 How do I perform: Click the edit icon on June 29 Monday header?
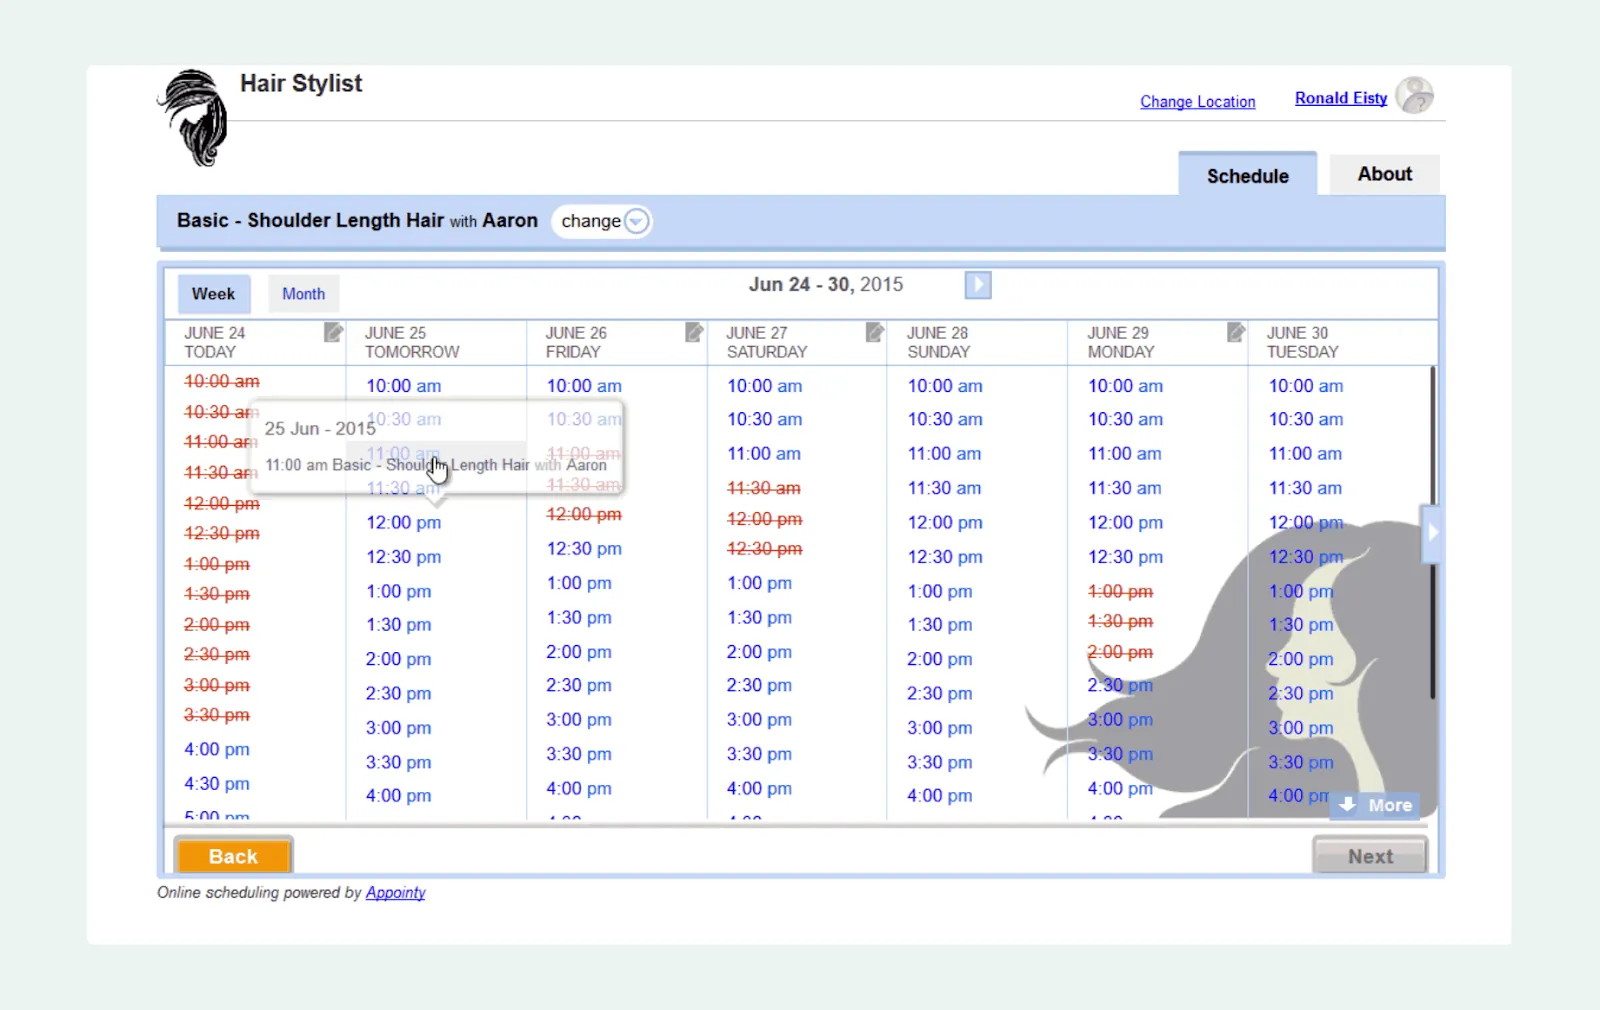click(1237, 331)
